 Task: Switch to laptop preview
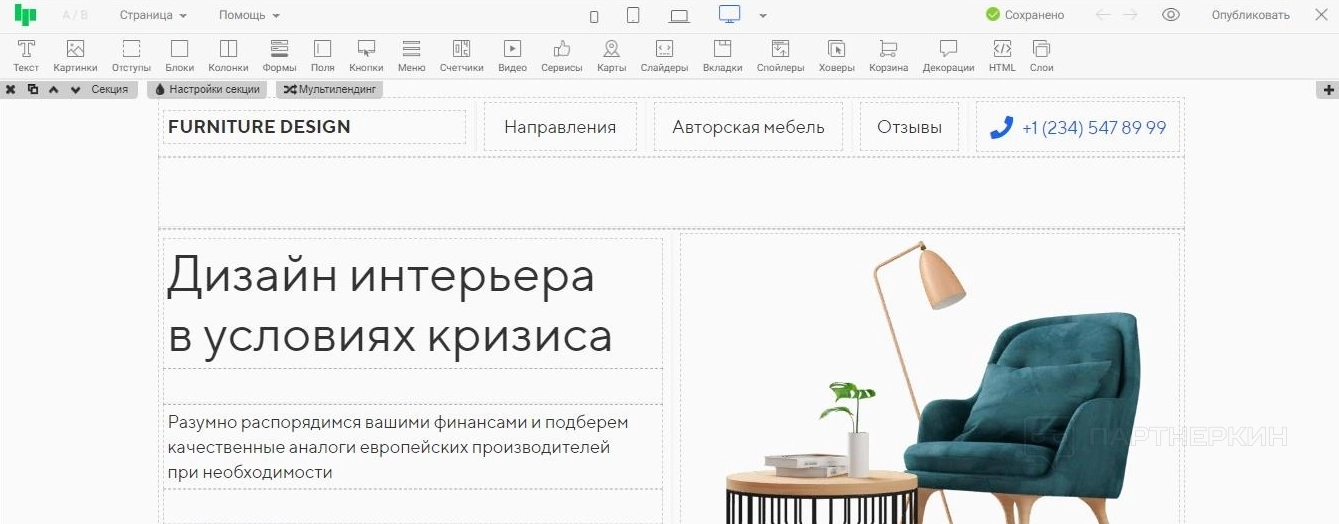tap(680, 16)
